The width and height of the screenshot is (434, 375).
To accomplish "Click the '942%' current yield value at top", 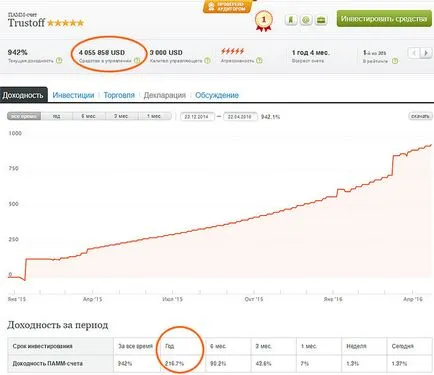I will (18, 52).
